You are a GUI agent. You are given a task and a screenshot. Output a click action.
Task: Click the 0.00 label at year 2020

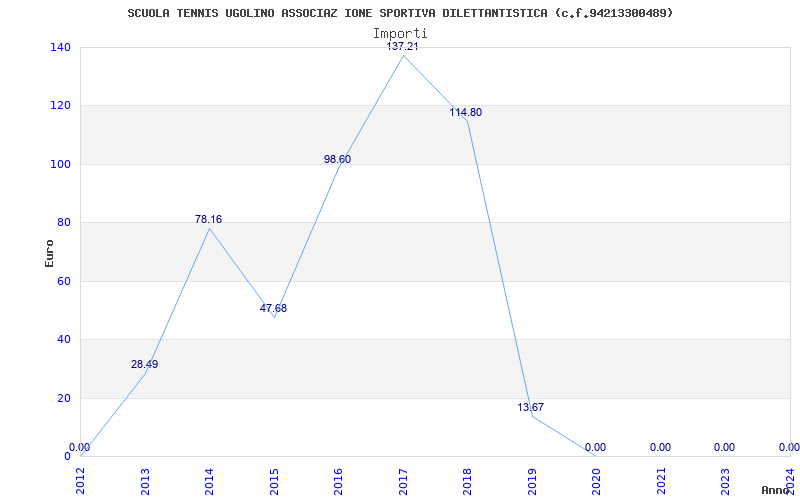pos(595,447)
